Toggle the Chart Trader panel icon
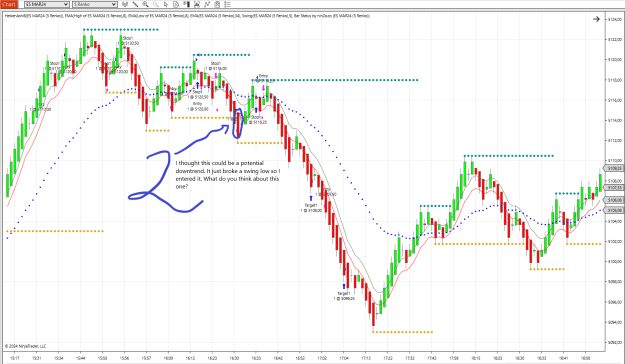Screen dimensions: 625x364 (187, 4)
